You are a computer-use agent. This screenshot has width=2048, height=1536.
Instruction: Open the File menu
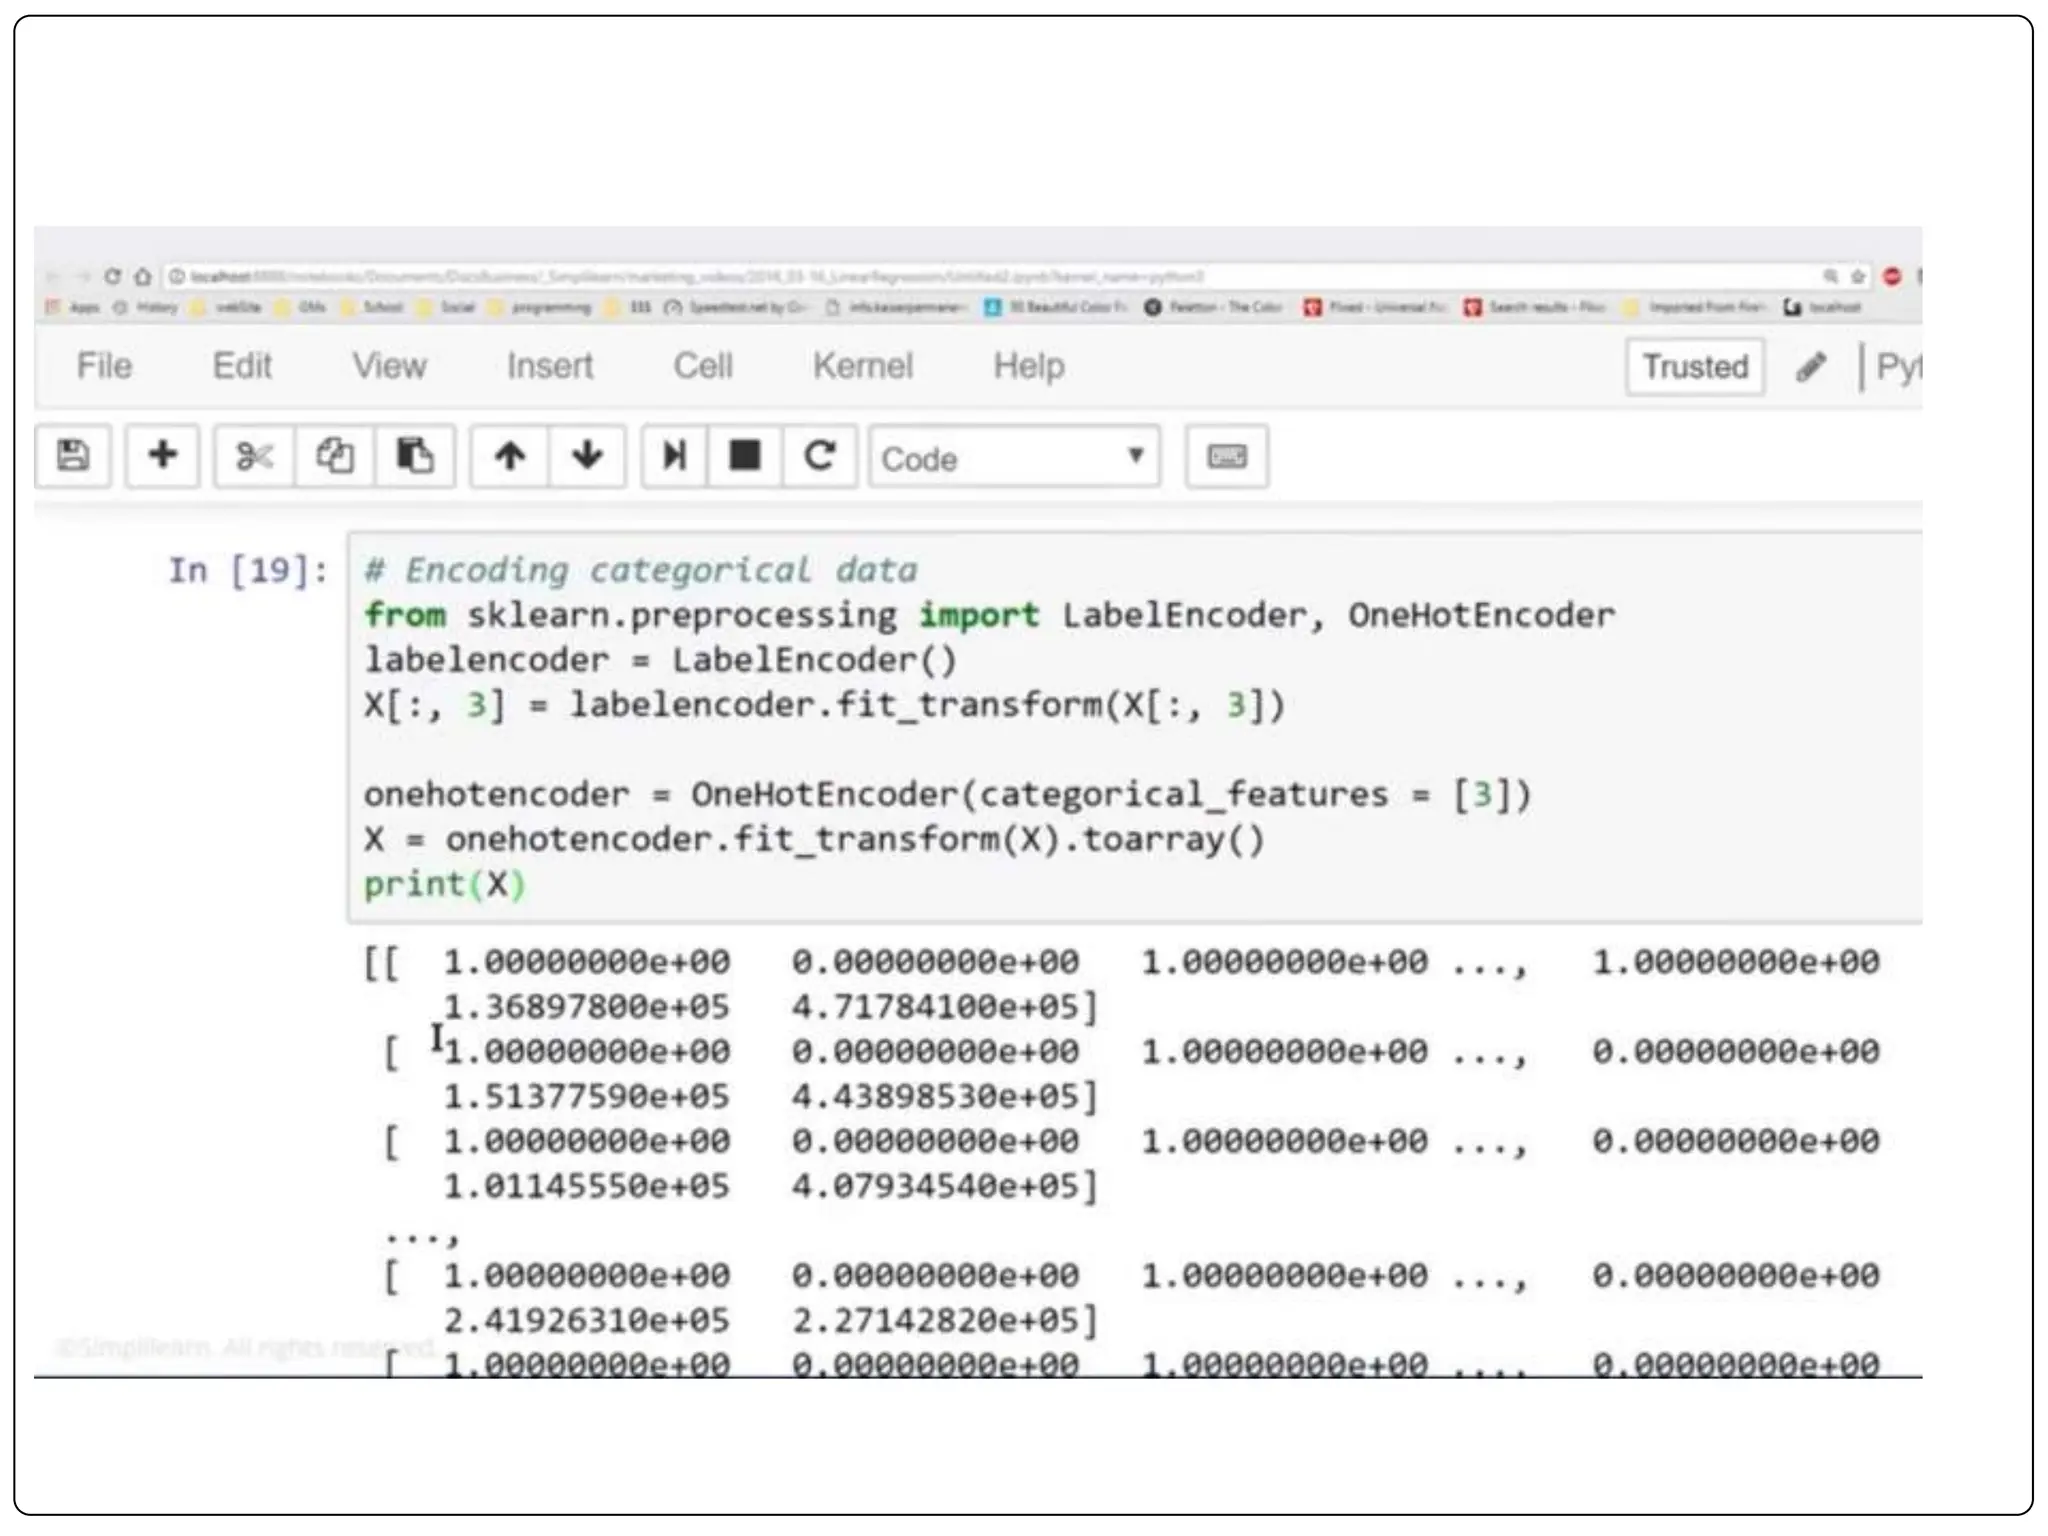(104, 366)
